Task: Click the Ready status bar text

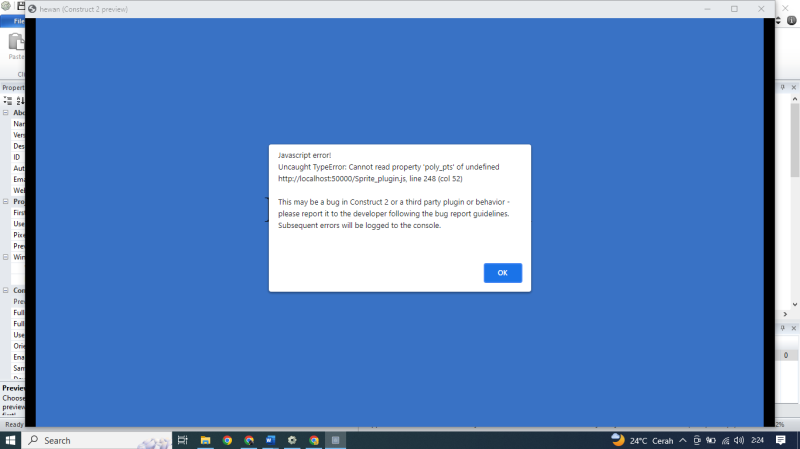Action: (x=14, y=425)
